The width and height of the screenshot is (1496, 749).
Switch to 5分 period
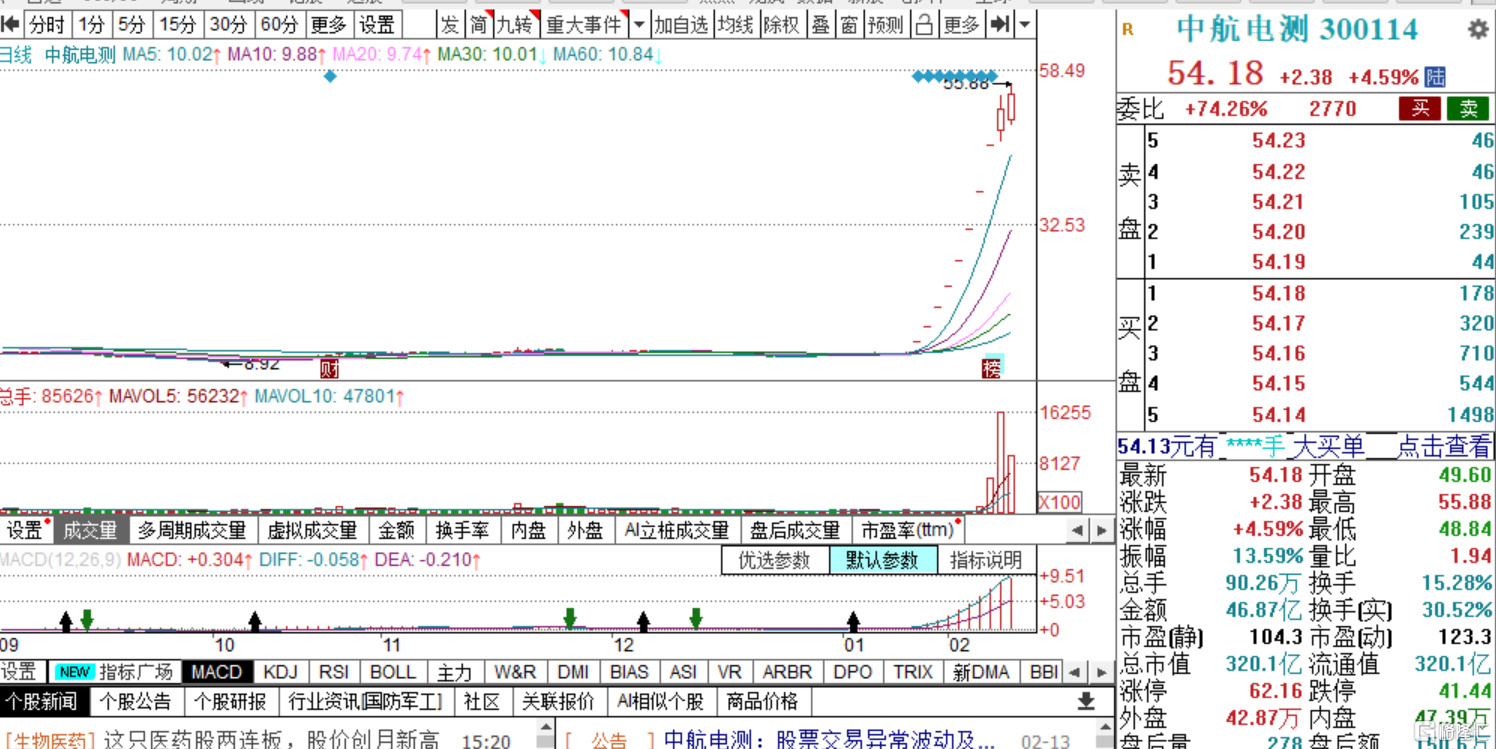pyautogui.click(x=130, y=24)
